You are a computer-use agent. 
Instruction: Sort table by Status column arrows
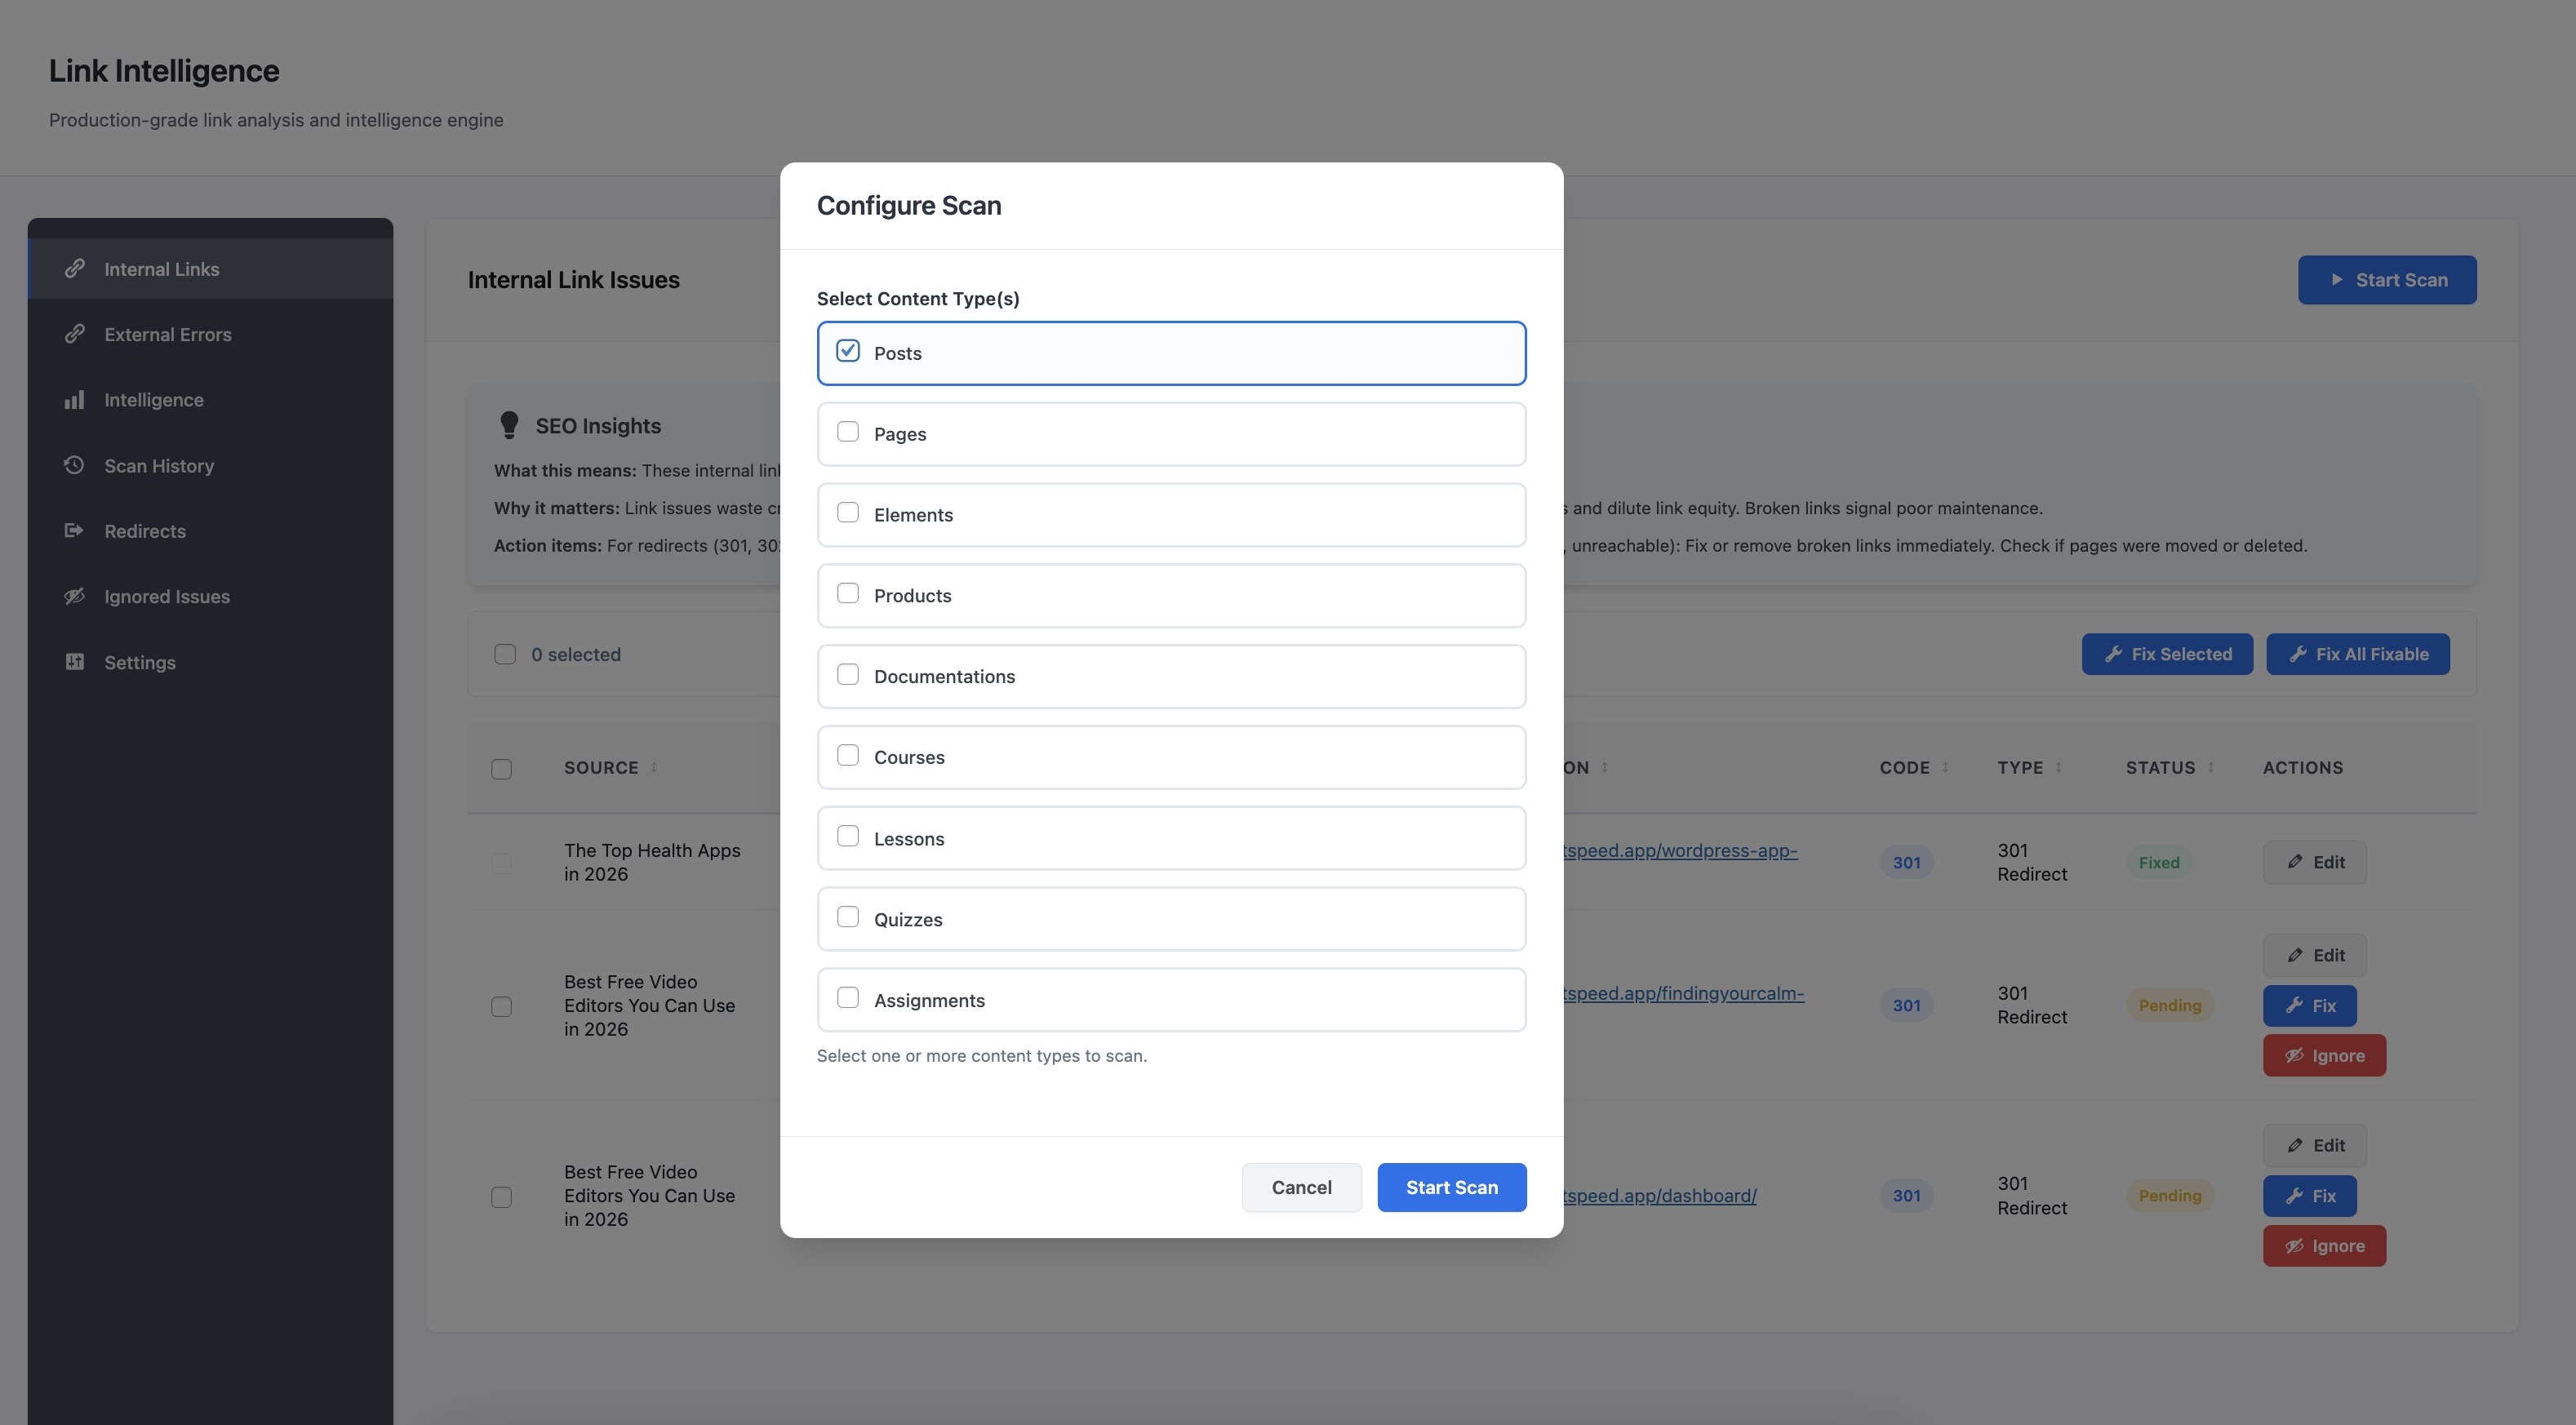[2211, 768]
